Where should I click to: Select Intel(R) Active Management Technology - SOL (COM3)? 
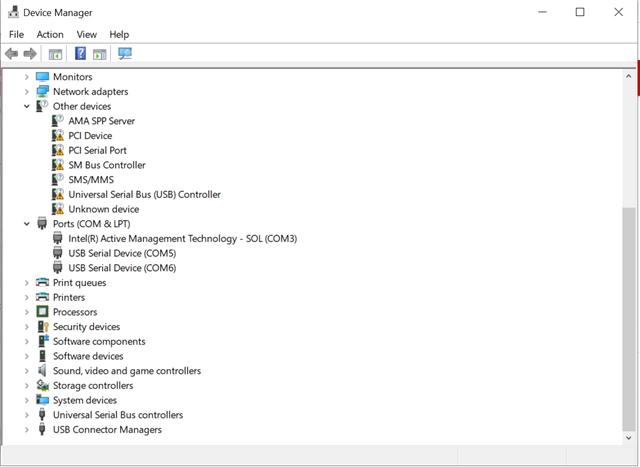click(x=182, y=238)
